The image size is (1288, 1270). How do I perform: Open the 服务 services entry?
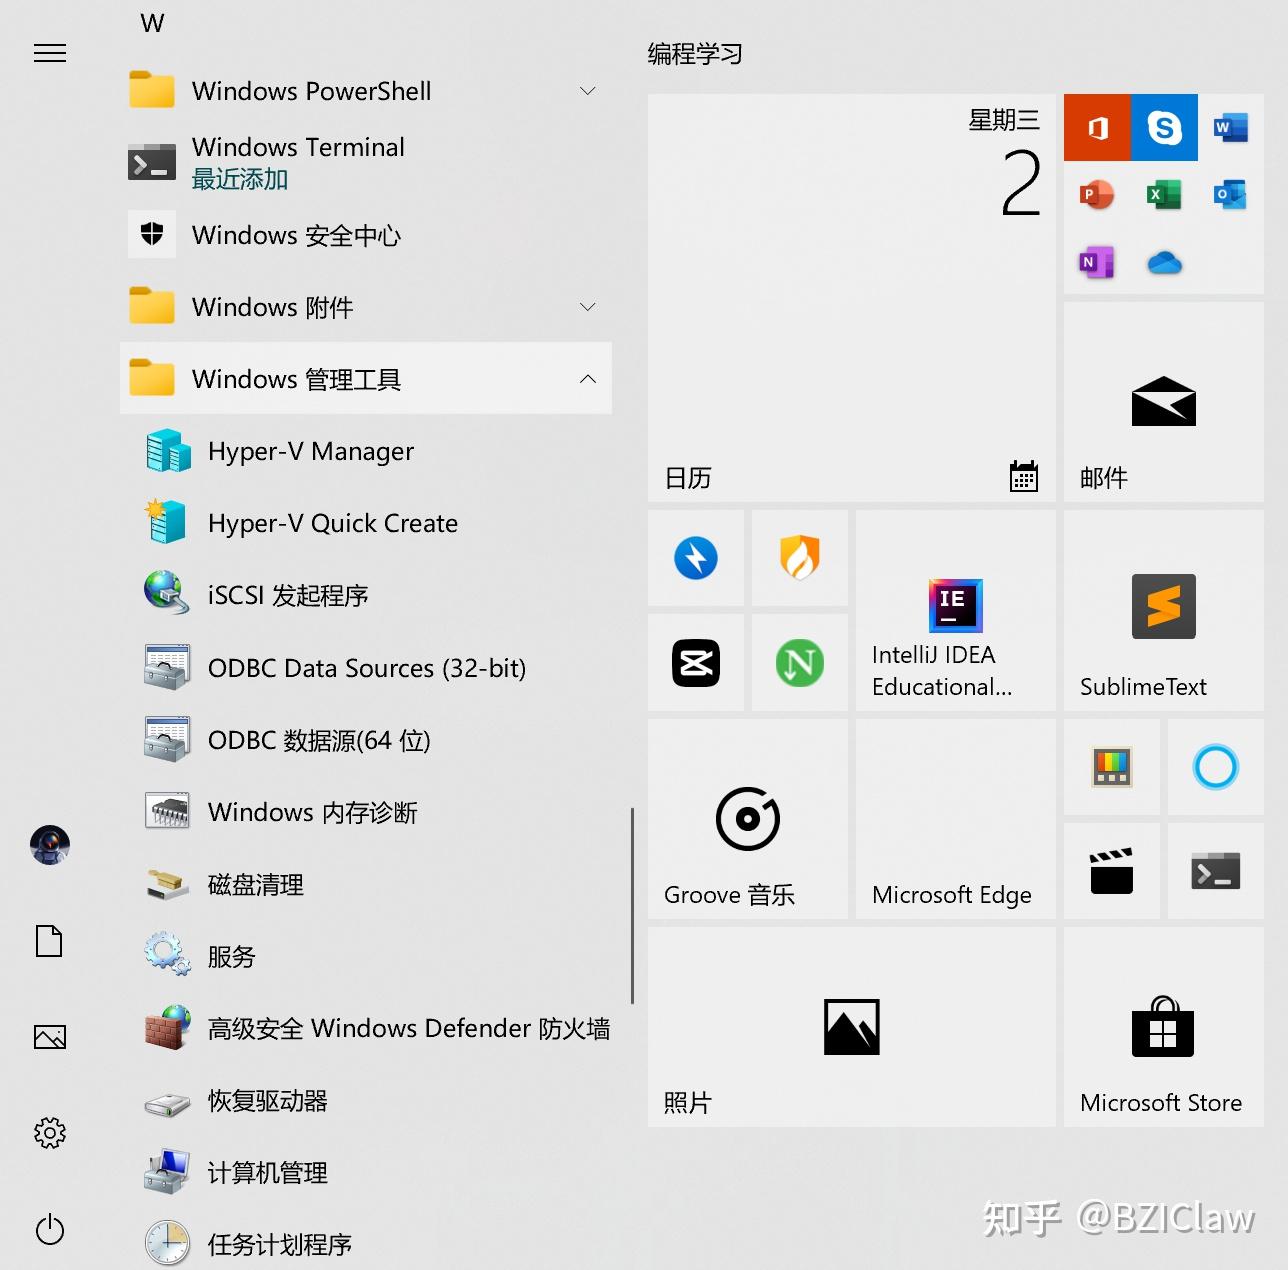[x=366, y=956]
